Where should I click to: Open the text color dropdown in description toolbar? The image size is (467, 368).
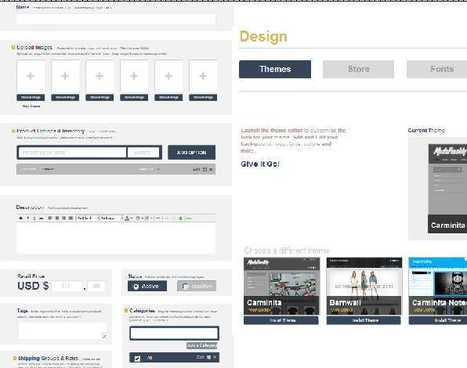[x=128, y=218]
